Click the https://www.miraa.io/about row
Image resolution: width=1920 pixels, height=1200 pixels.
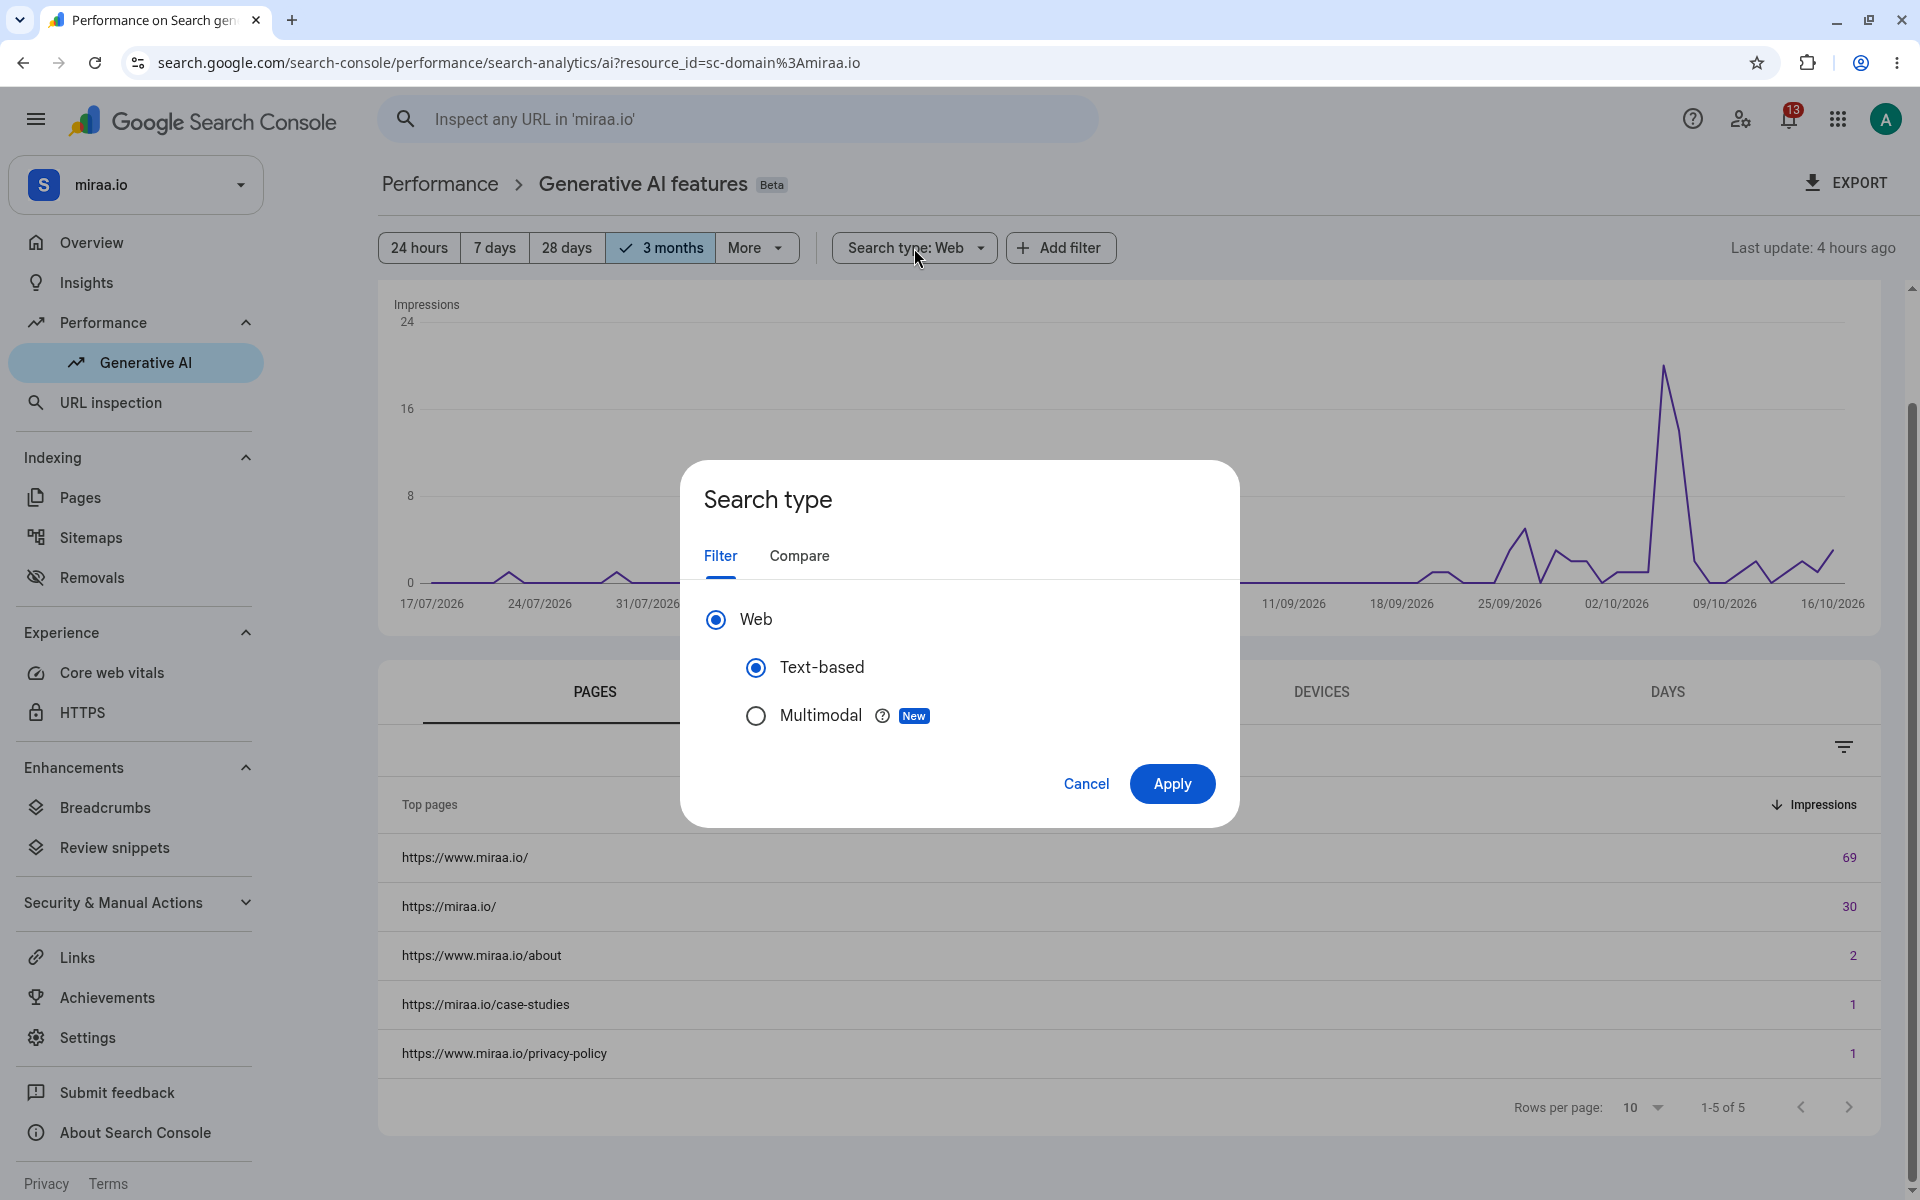point(1129,956)
